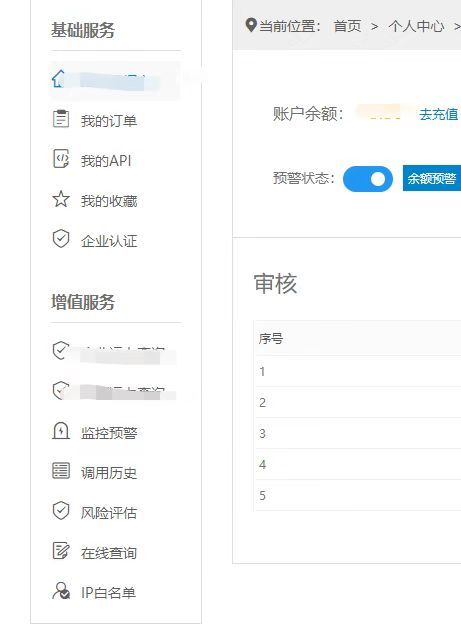Click the home icon in 基础服务
The image size is (461, 635).
[59, 79]
